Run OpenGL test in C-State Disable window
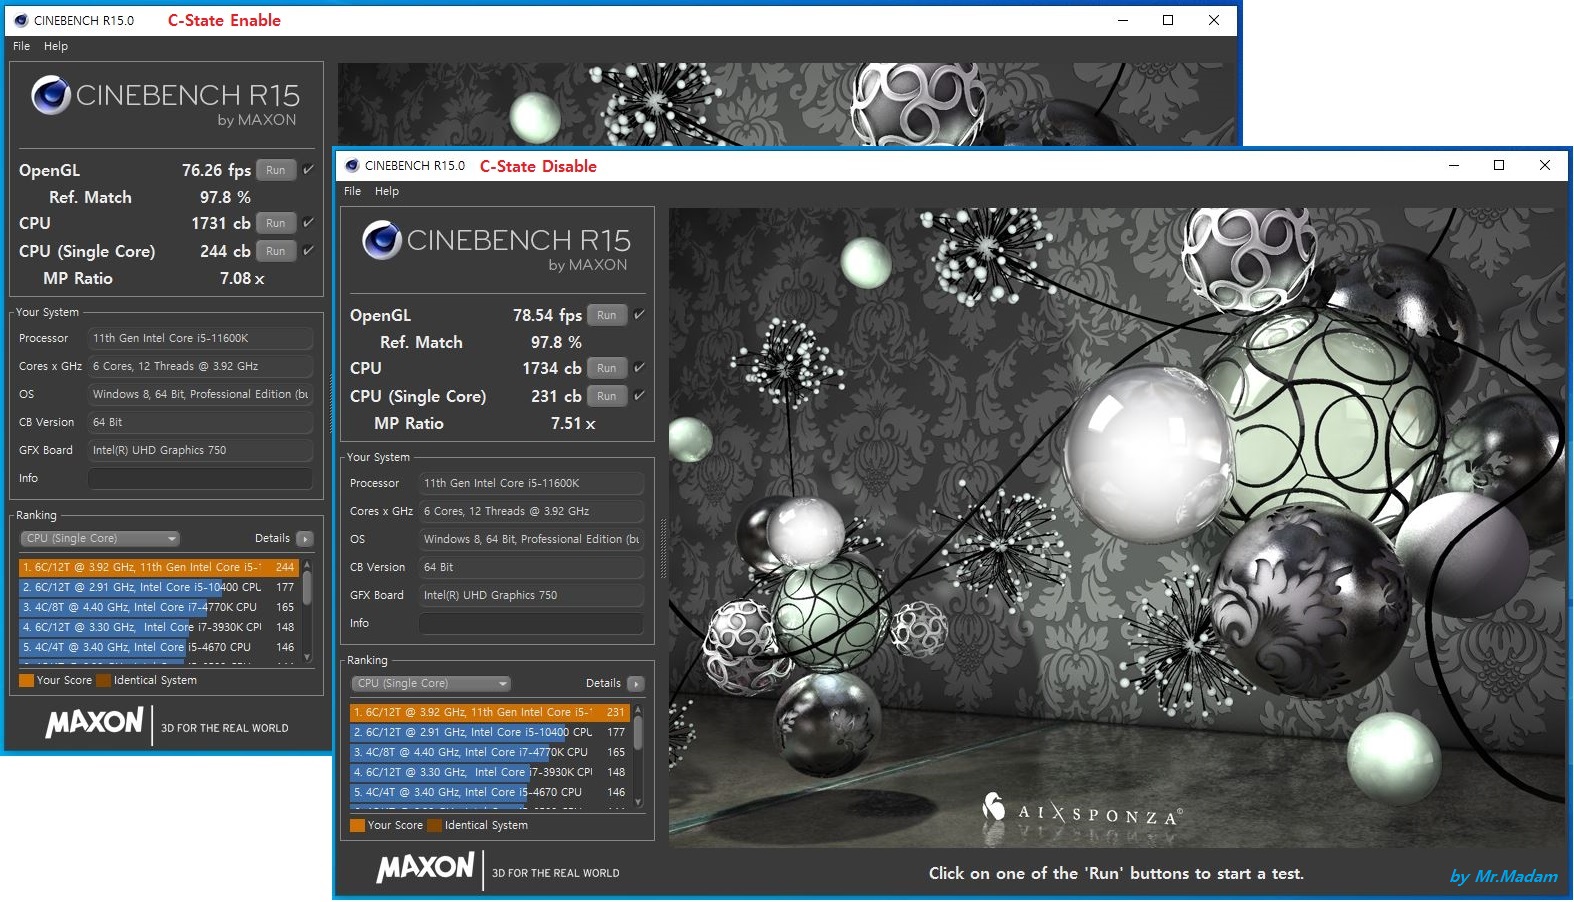 tap(607, 315)
